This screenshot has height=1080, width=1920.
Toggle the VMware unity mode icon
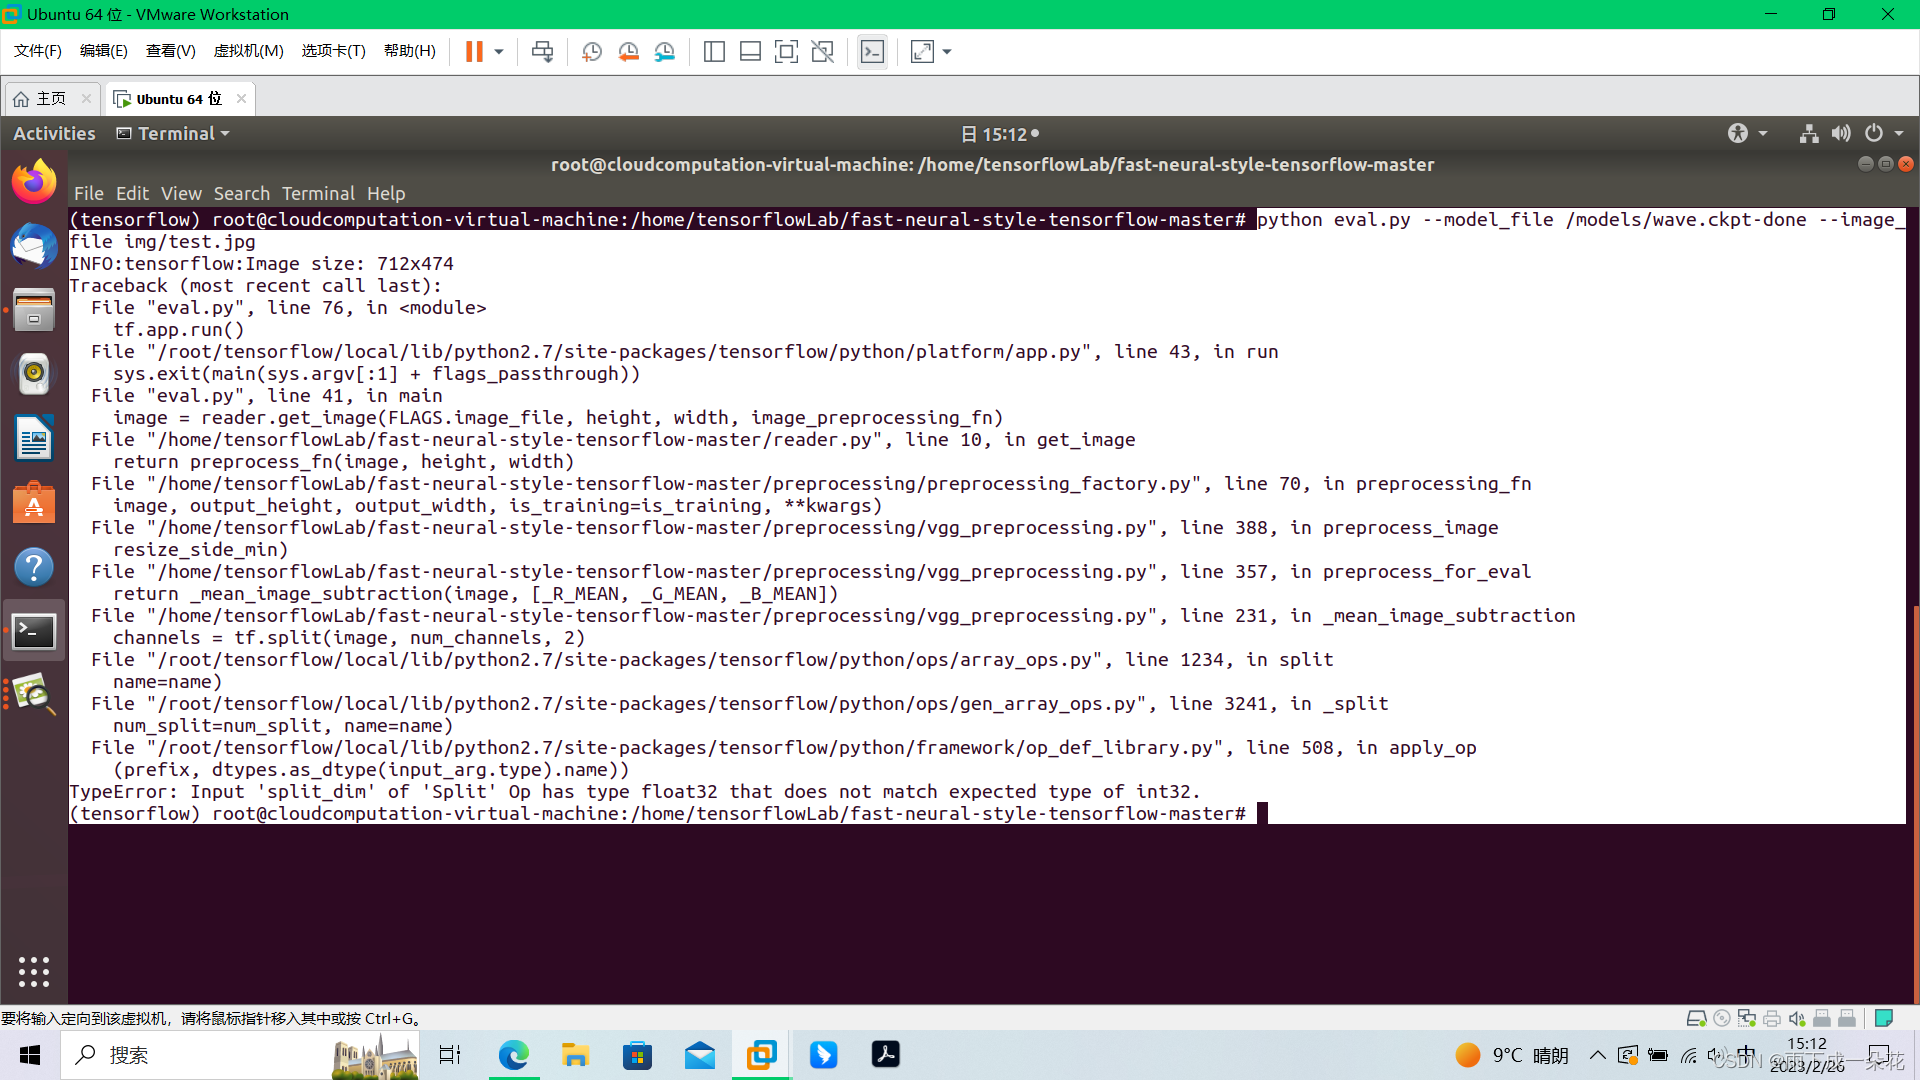(822, 51)
